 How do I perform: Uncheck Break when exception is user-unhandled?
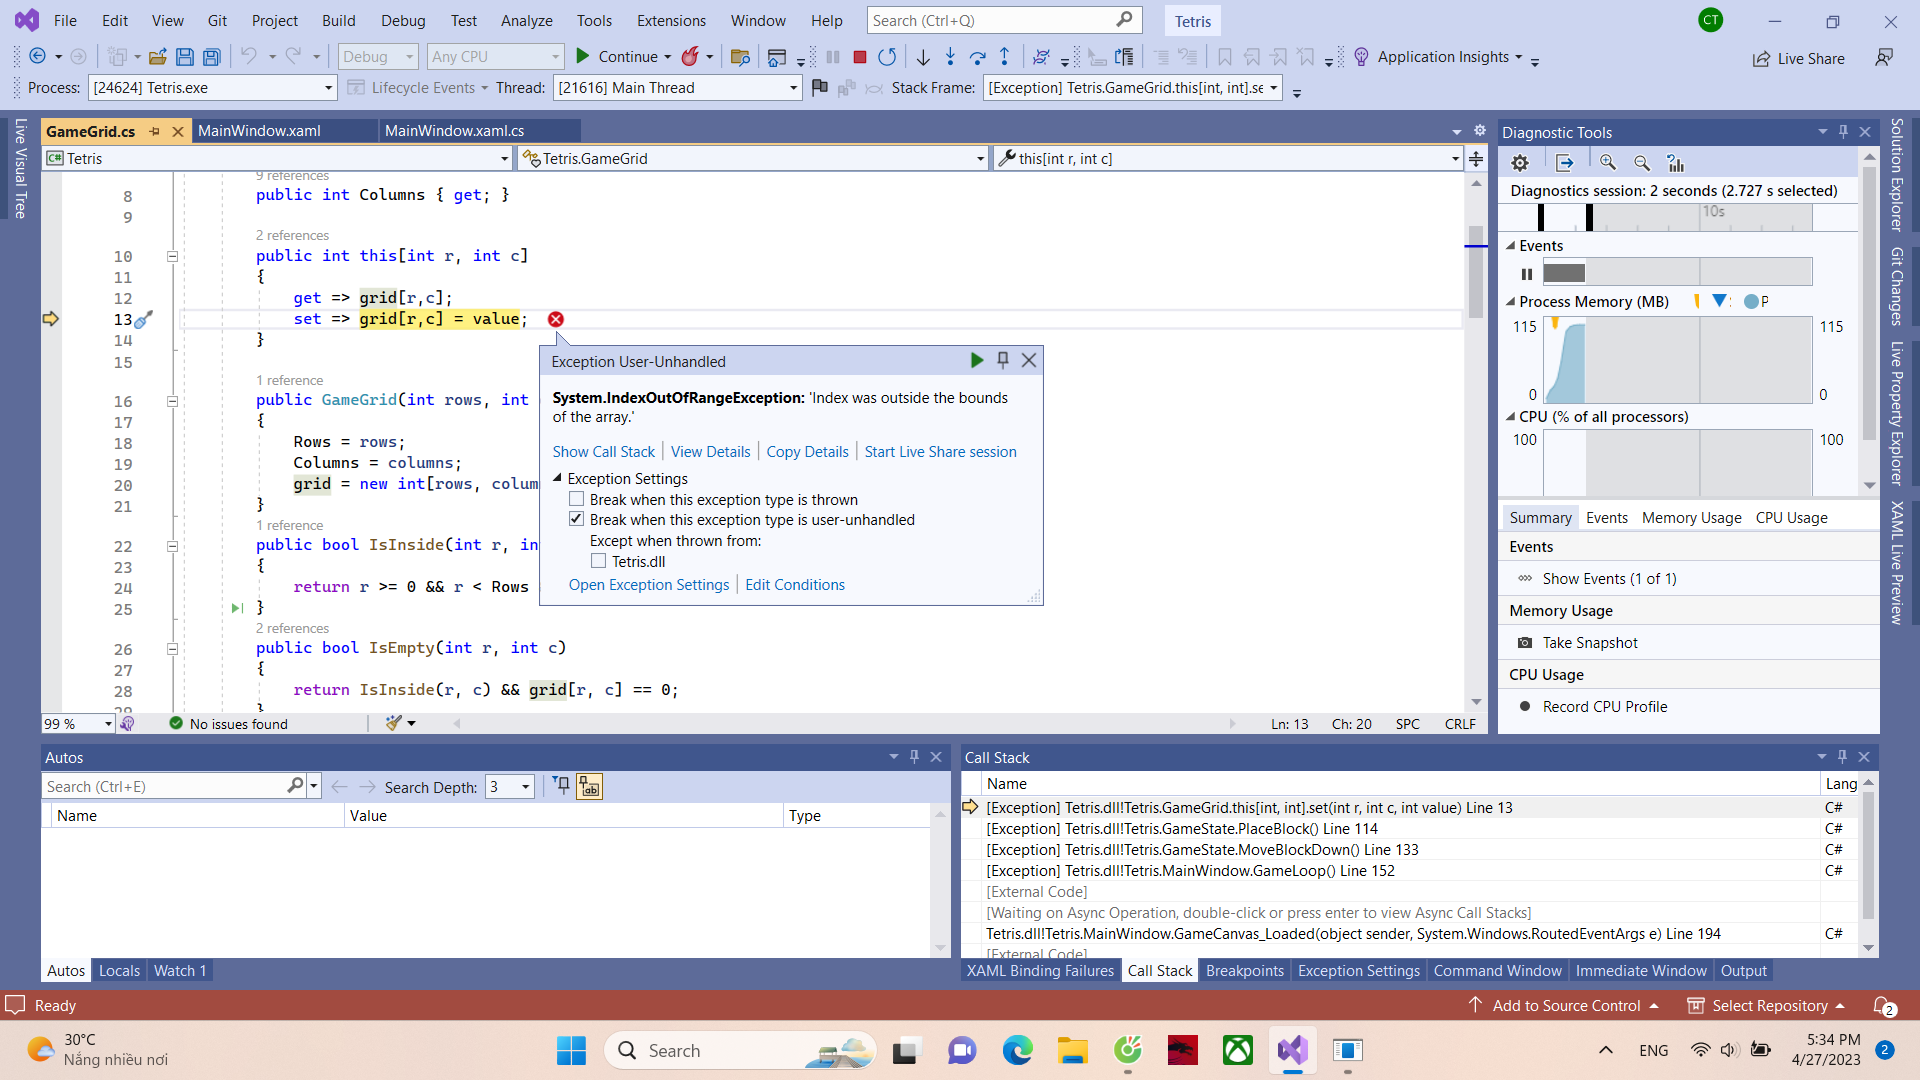pyautogui.click(x=577, y=519)
